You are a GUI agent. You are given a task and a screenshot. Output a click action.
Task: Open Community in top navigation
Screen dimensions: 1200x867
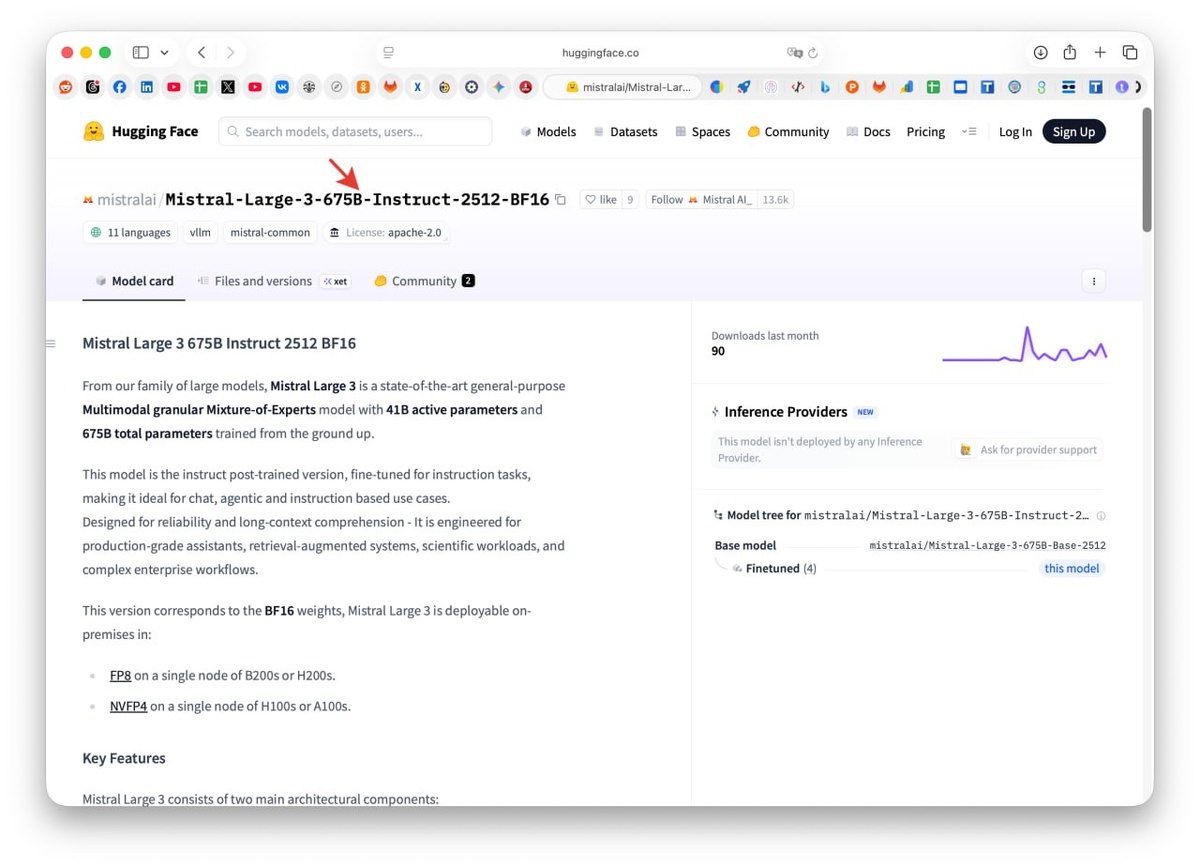click(788, 131)
